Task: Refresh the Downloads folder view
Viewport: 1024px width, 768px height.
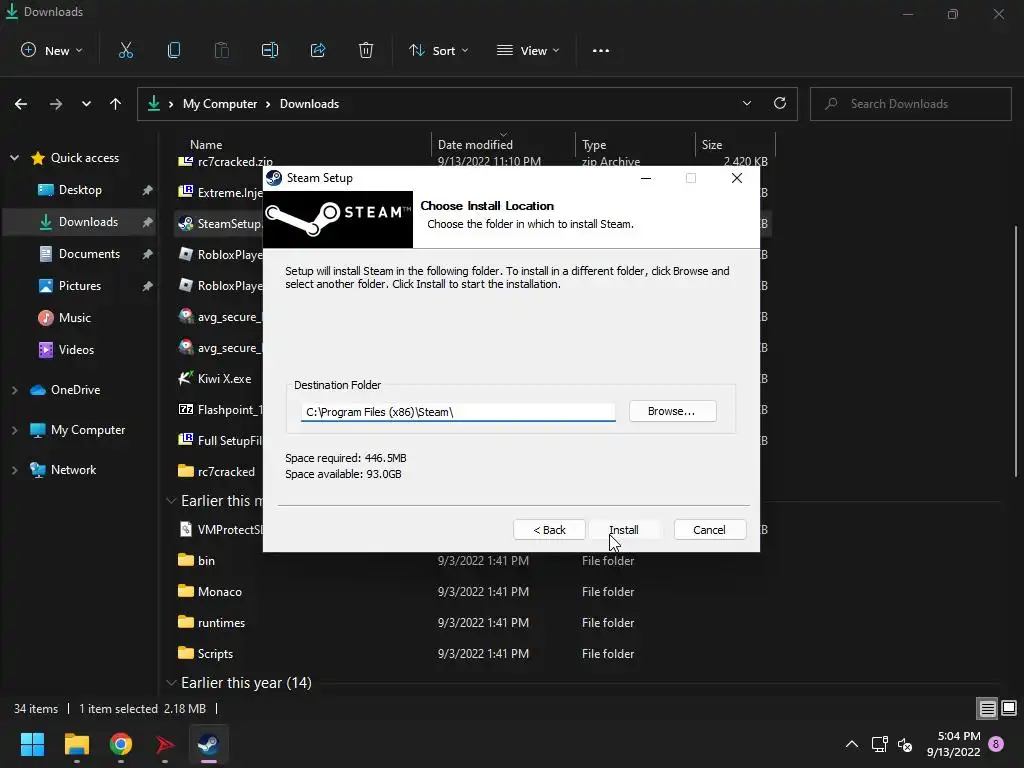Action: [x=780, y=103]
